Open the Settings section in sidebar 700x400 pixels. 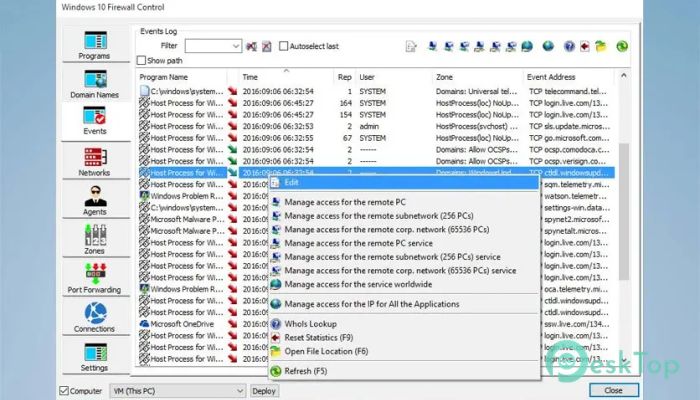[x=94, y=356]
